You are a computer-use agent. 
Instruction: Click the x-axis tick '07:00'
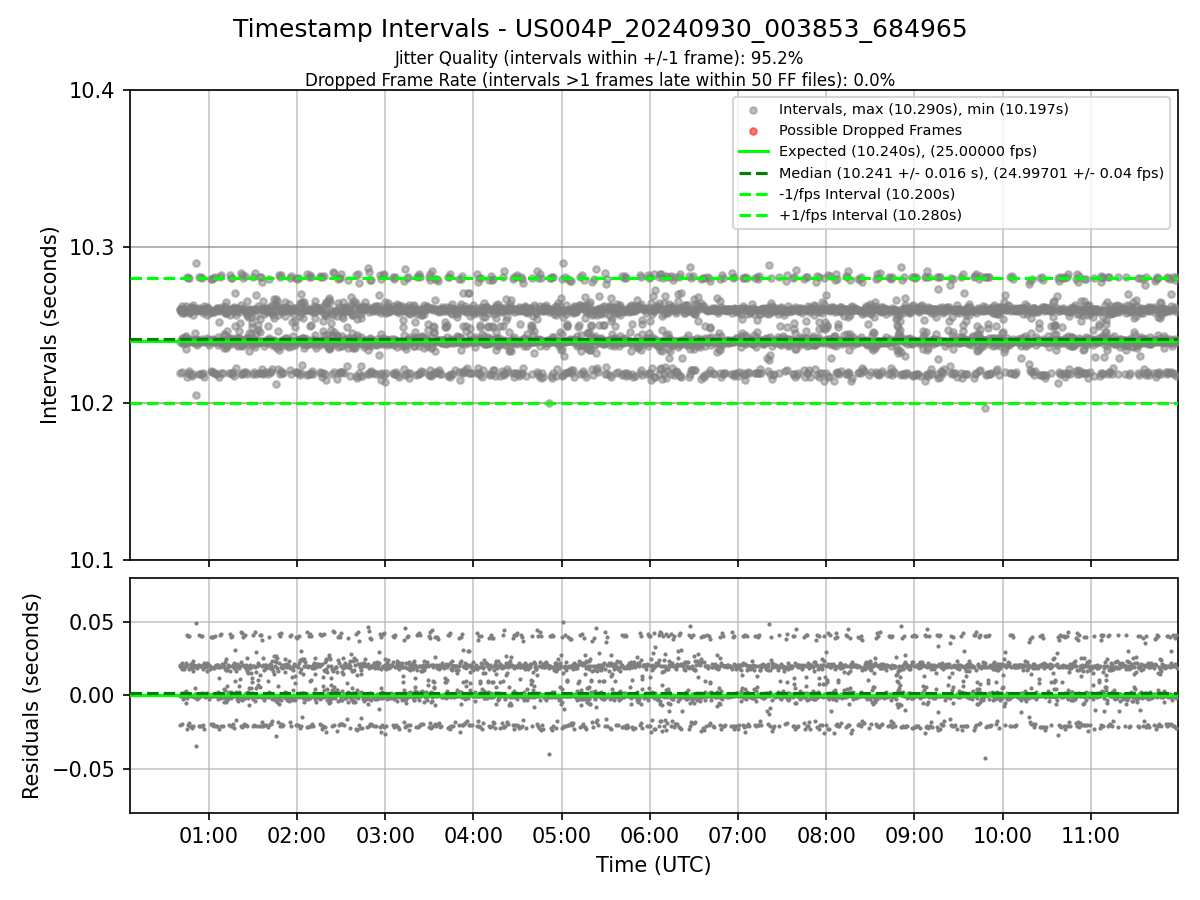[737, 835]
